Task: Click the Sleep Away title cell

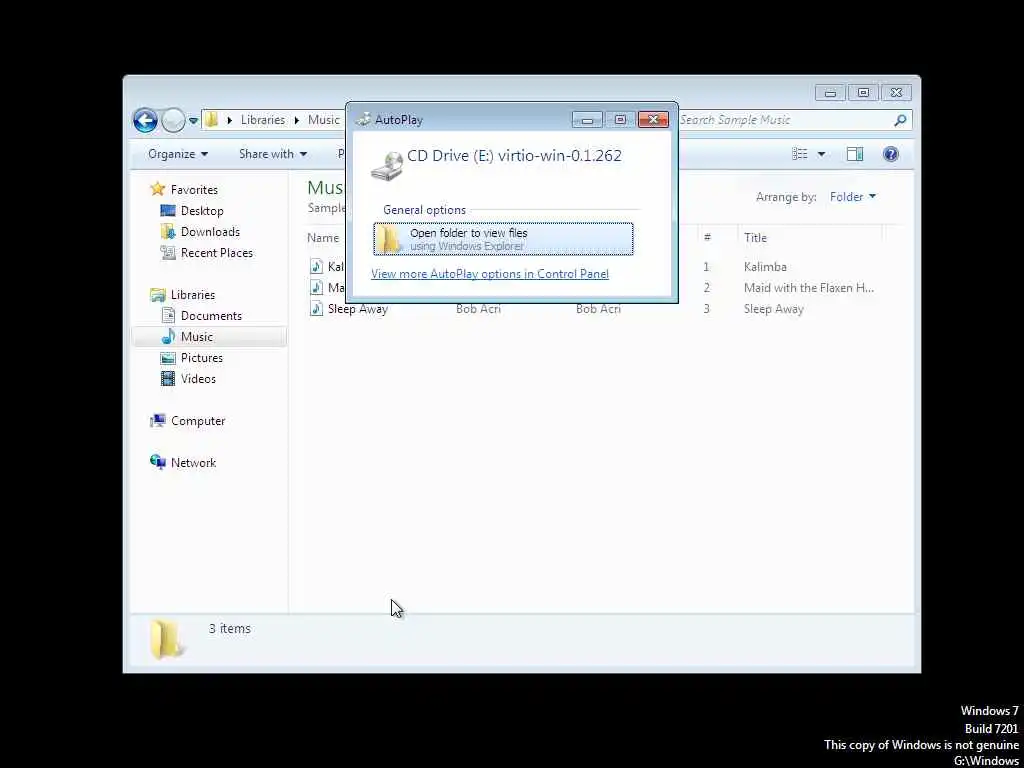Action: [774, 309]
